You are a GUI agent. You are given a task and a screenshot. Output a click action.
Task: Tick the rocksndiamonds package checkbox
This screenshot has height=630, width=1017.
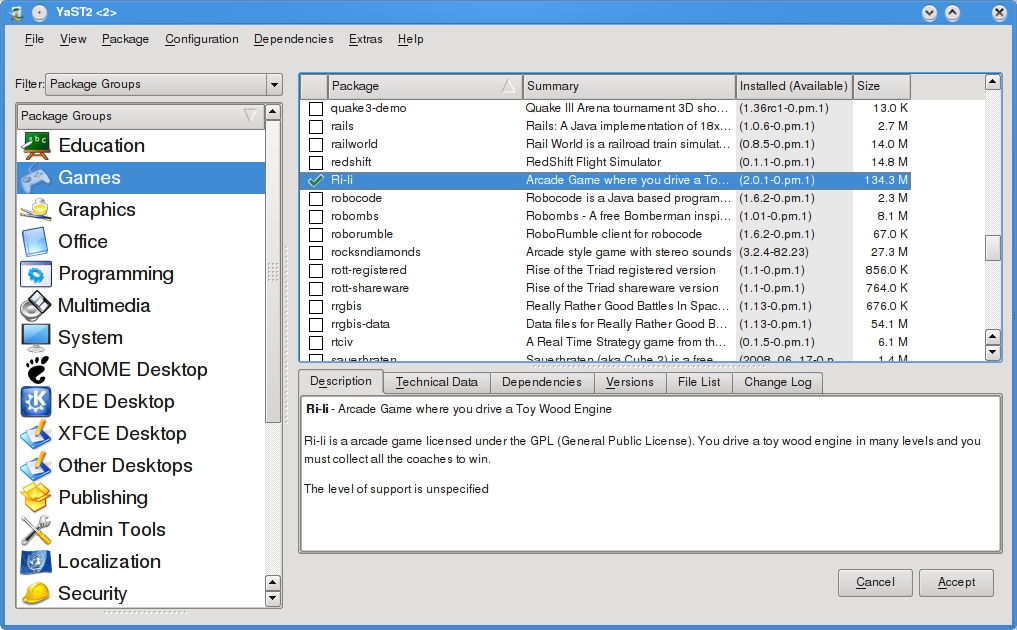tap(316, 252)
